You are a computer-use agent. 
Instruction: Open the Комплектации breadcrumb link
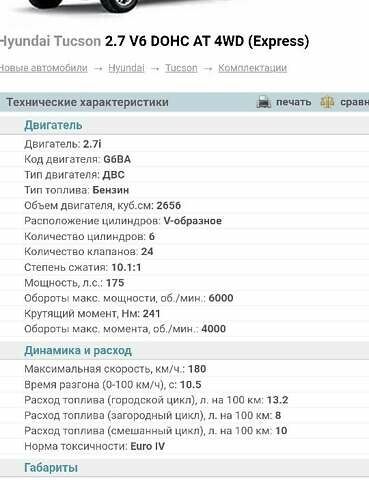point(252,68)
